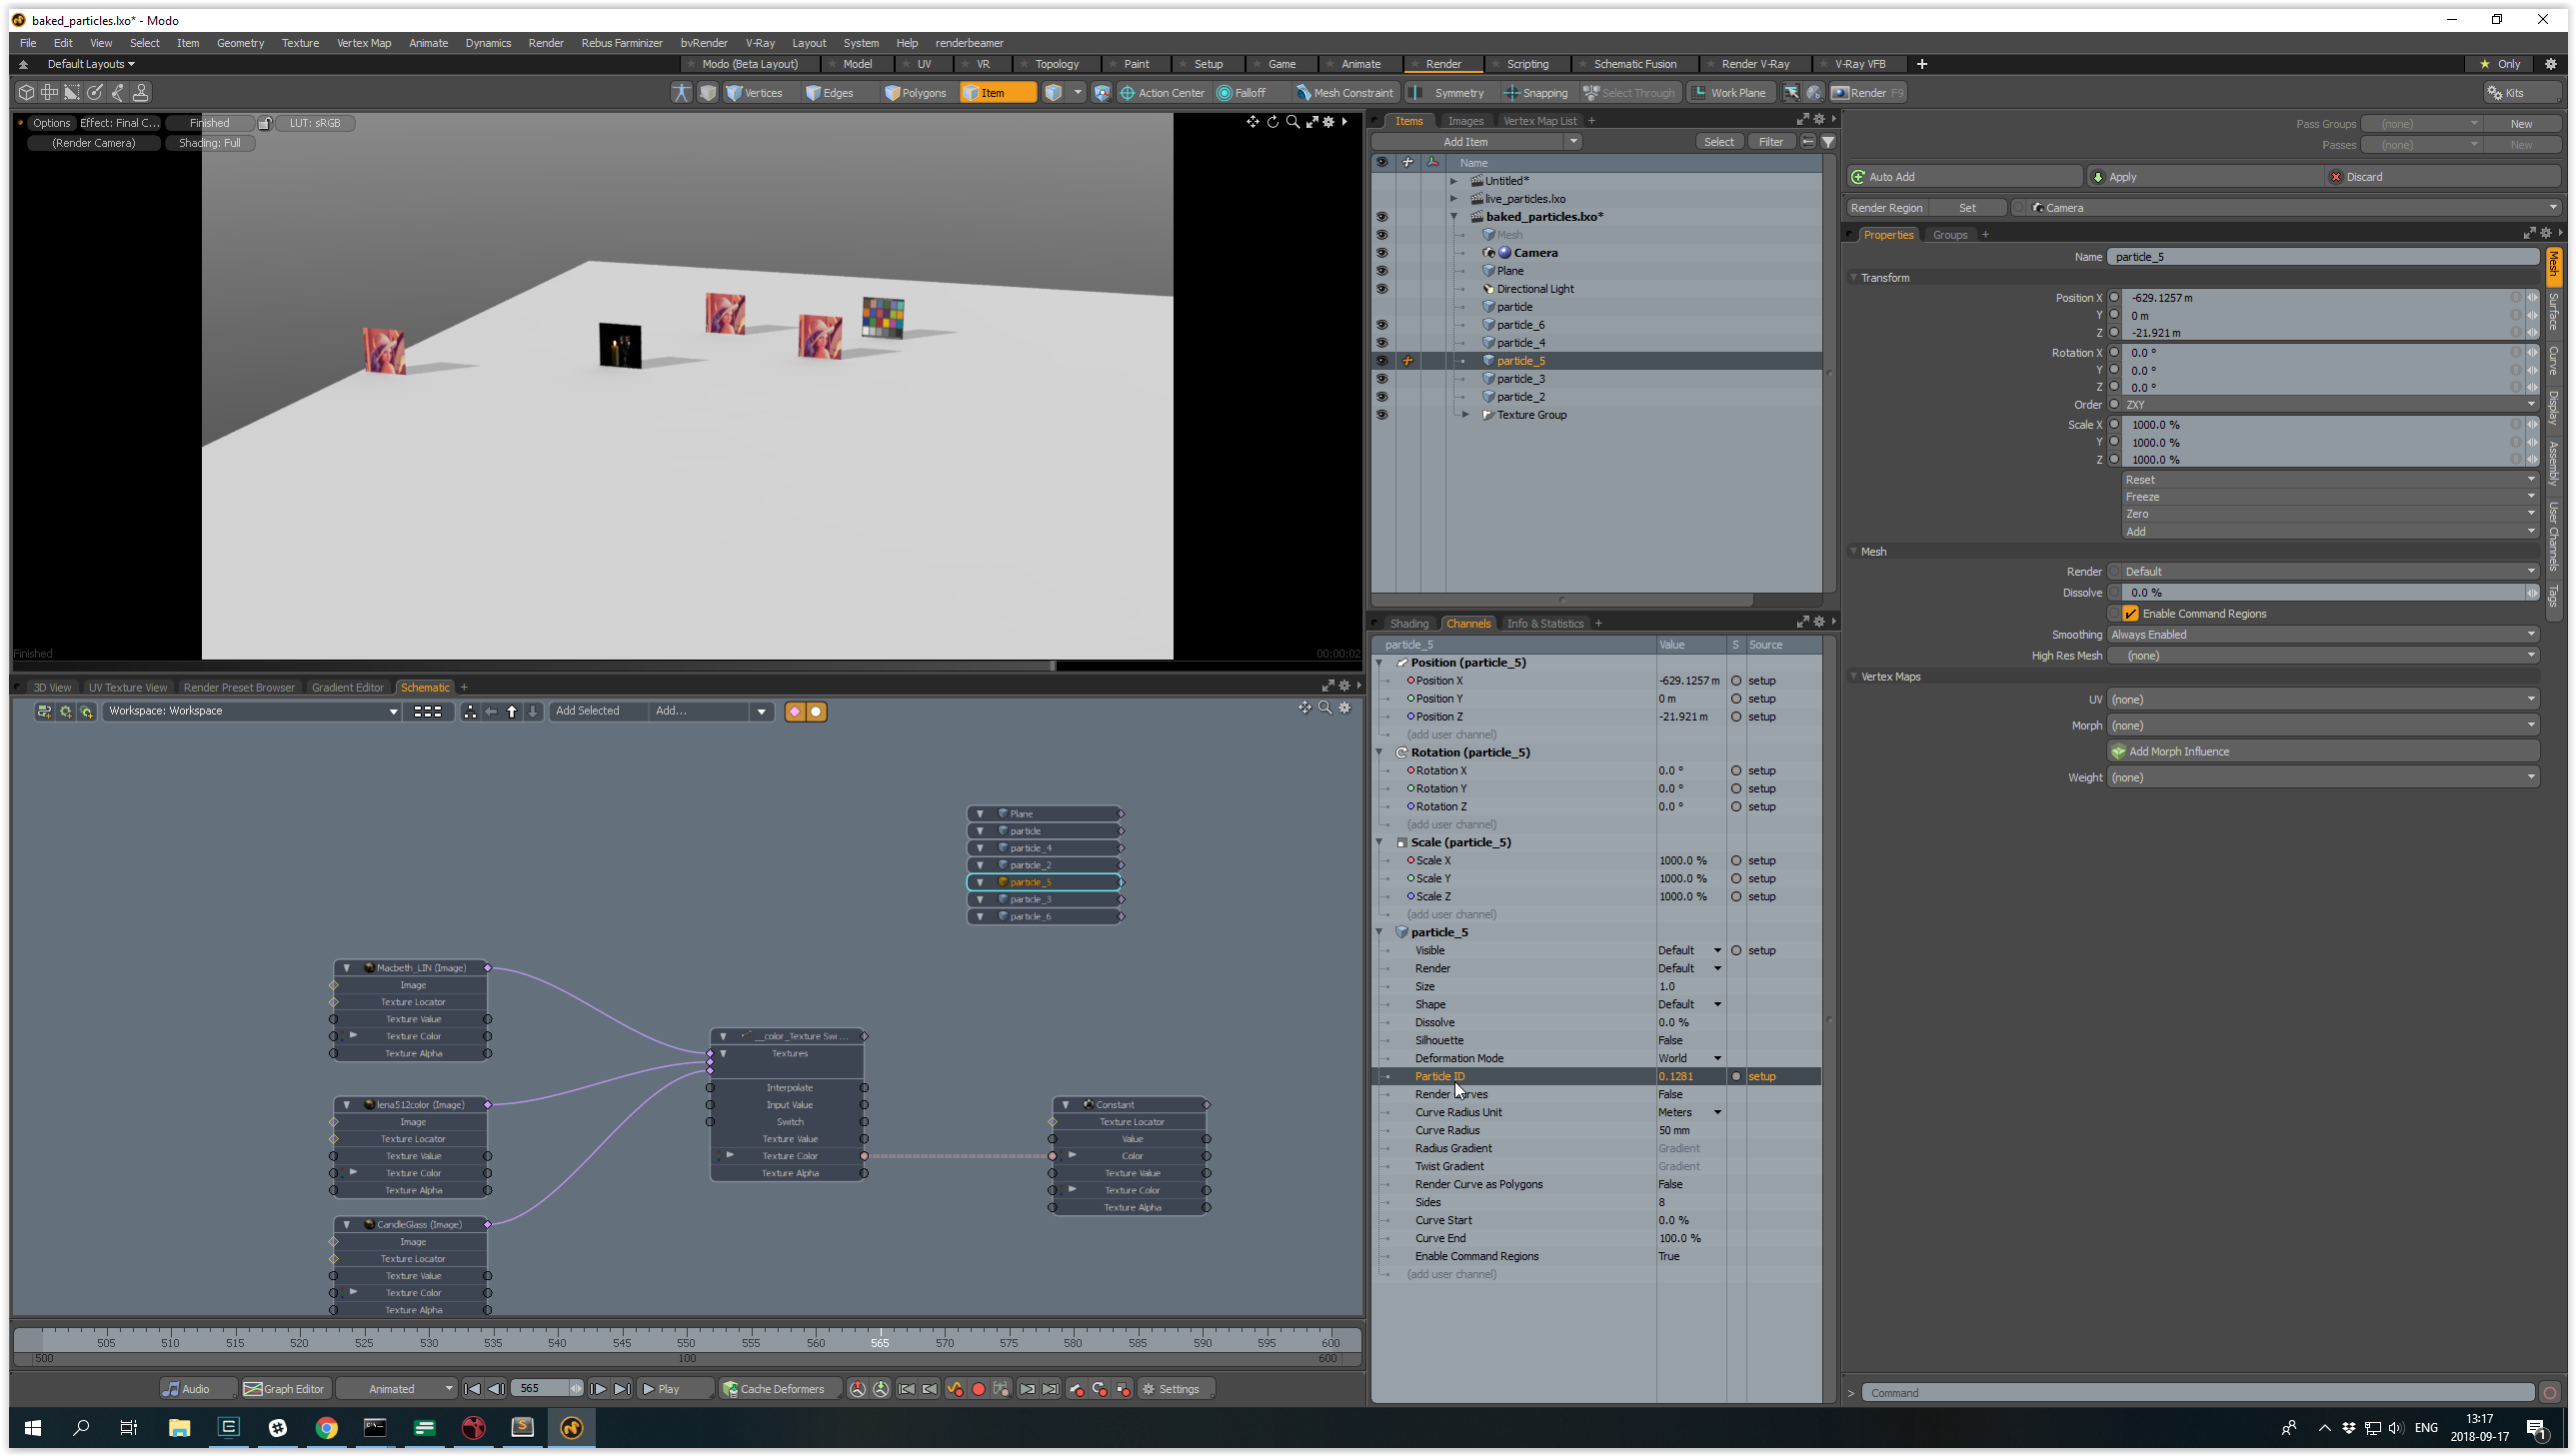Open the Kits panel
This screenshot has height=1456, width=2576.
2522,92
